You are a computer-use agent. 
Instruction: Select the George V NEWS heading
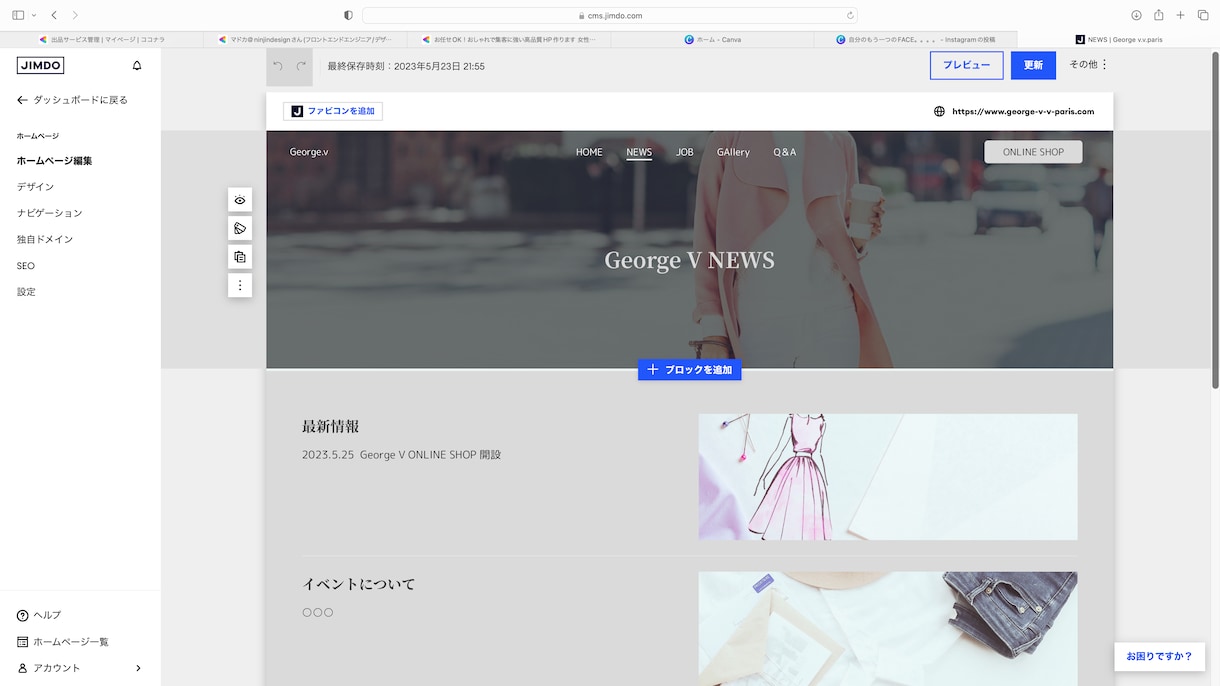click(689, 260)
